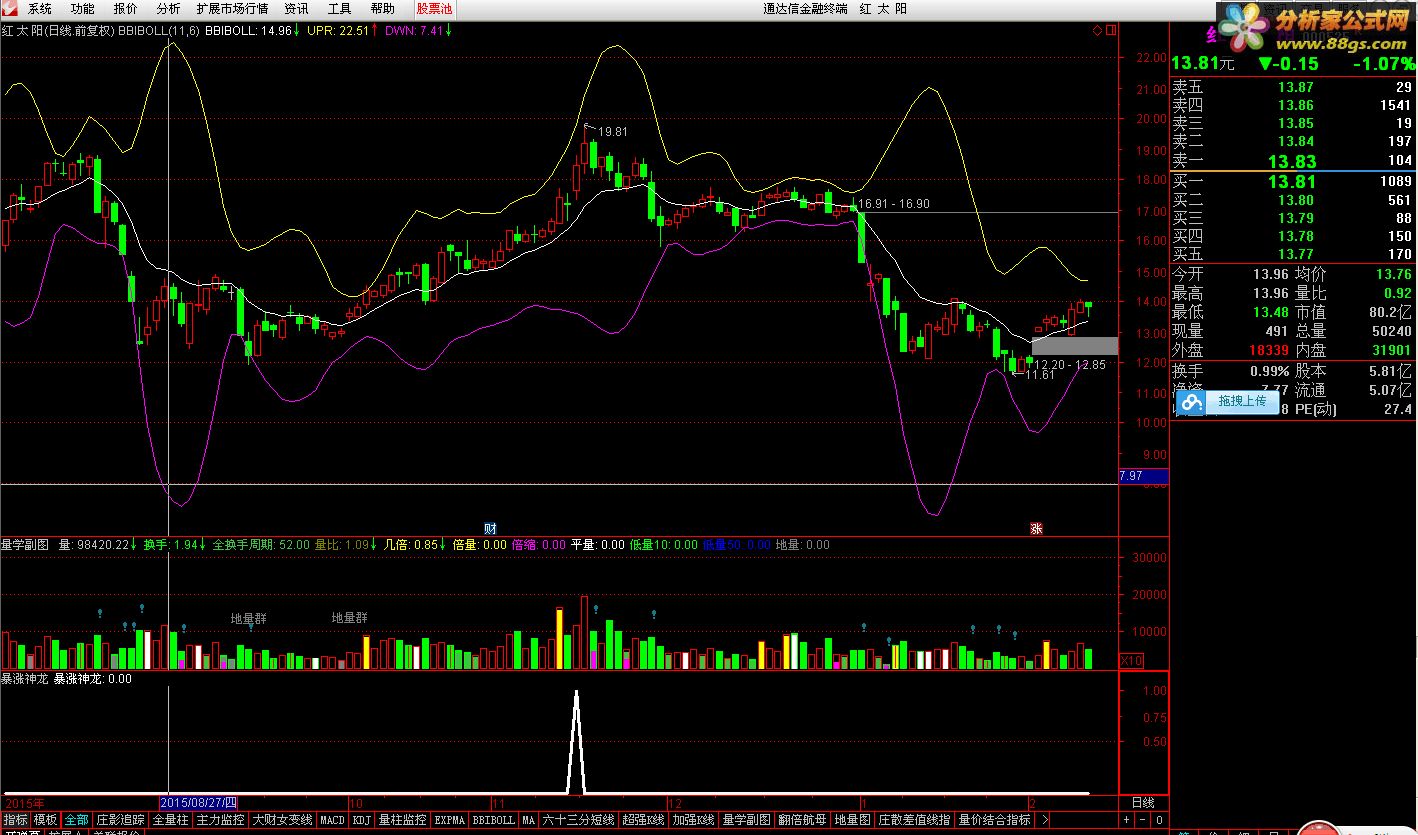Switch to the 六十三分短线 indicator tab
Viewport: 1418px width, 835px height.
click(x=578, y=819)
